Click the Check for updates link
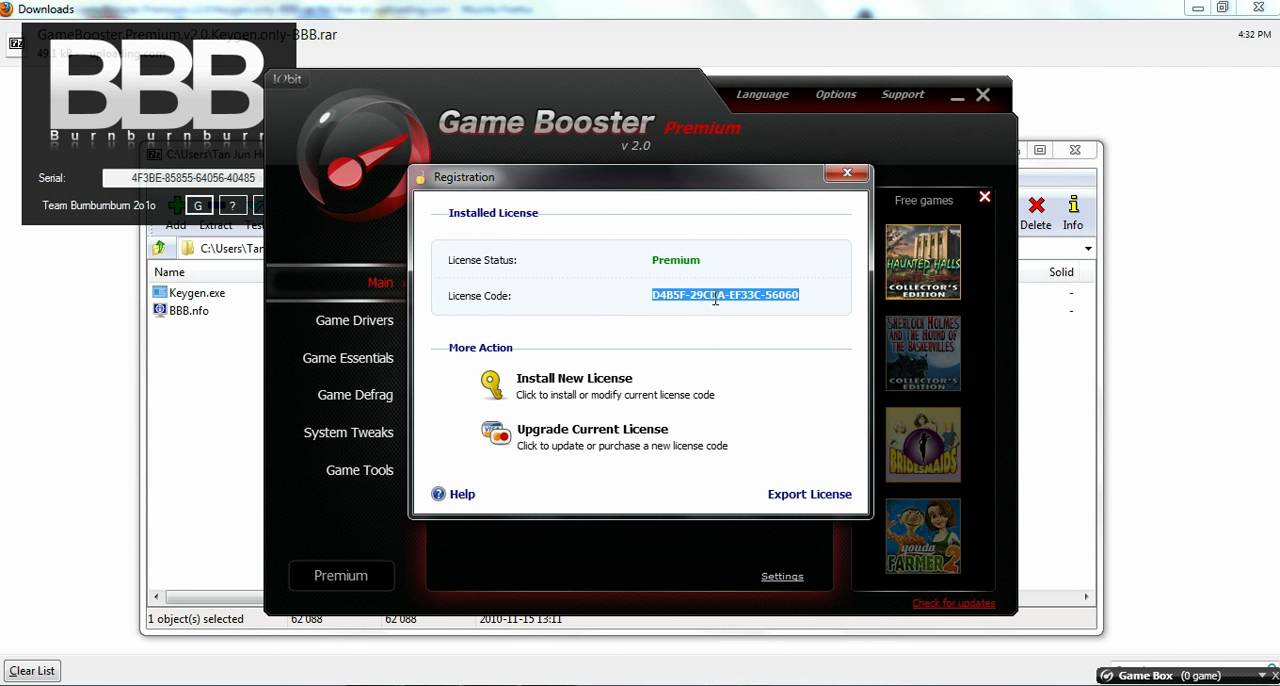The image size is (1280, 686). click(953, 603)
